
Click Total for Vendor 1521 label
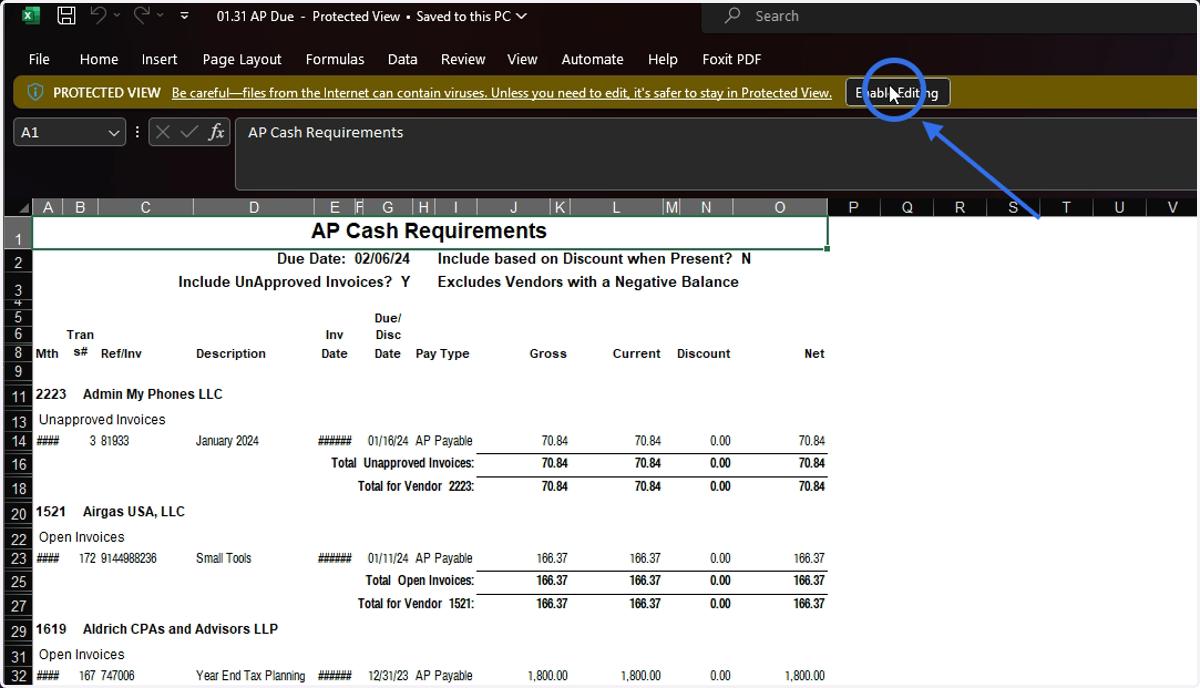[416, 604]
